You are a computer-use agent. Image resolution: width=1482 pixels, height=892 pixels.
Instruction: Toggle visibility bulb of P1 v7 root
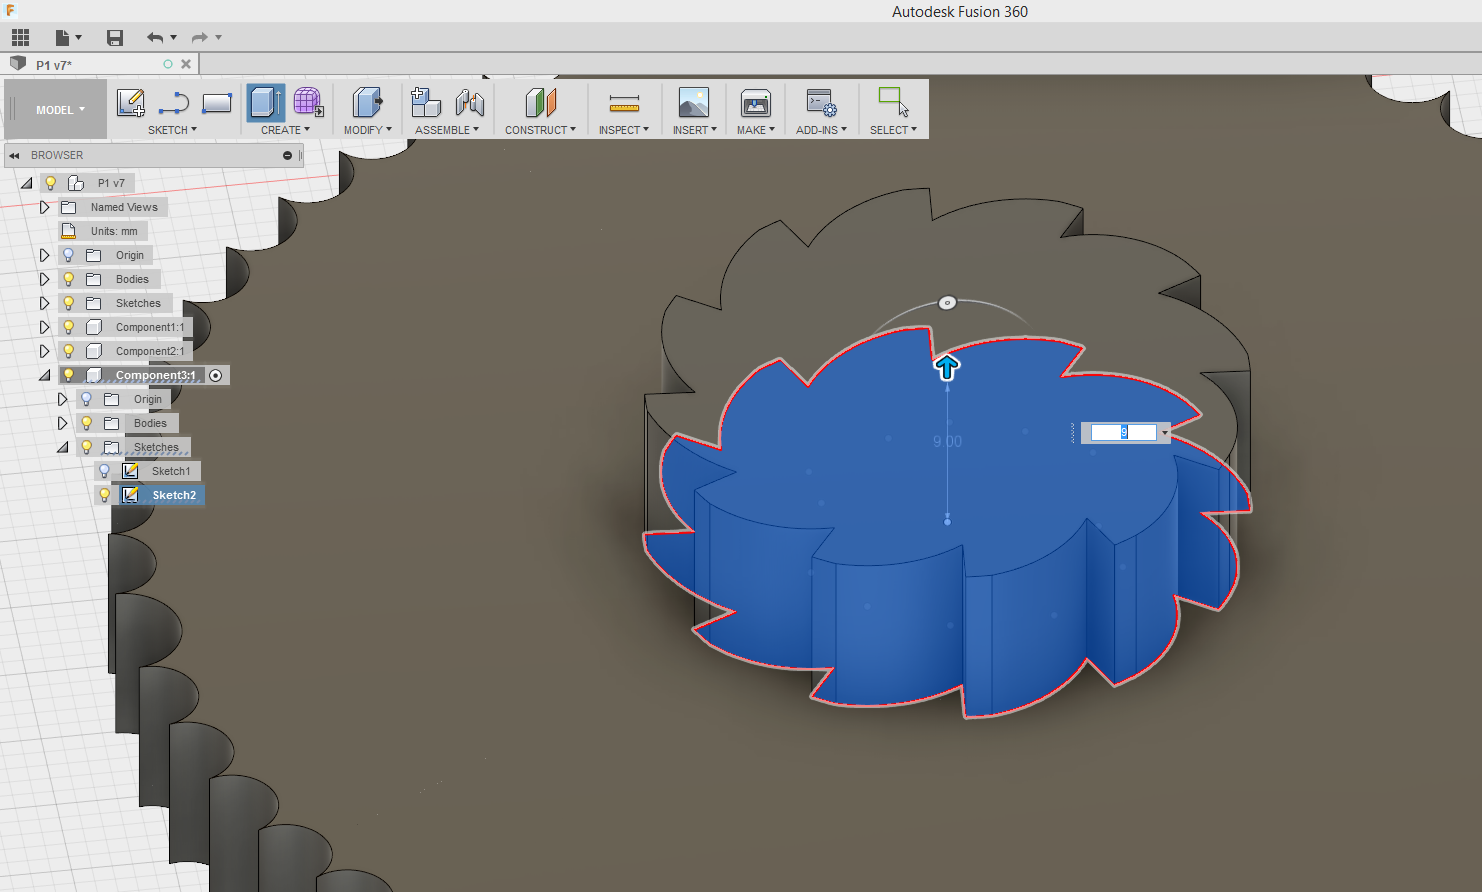pos(50,183)
